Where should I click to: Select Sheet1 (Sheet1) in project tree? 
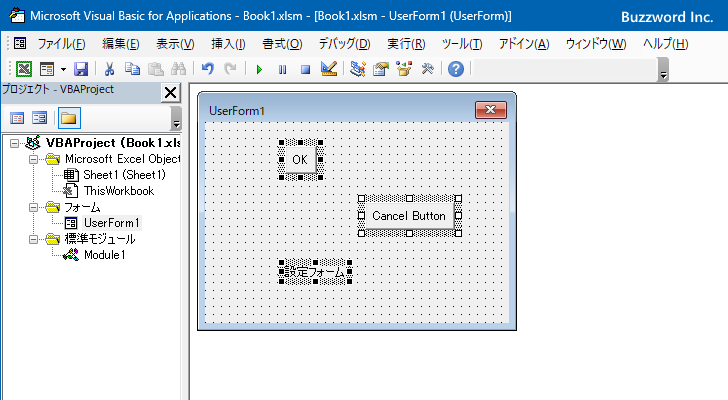[x=124, y=175]
